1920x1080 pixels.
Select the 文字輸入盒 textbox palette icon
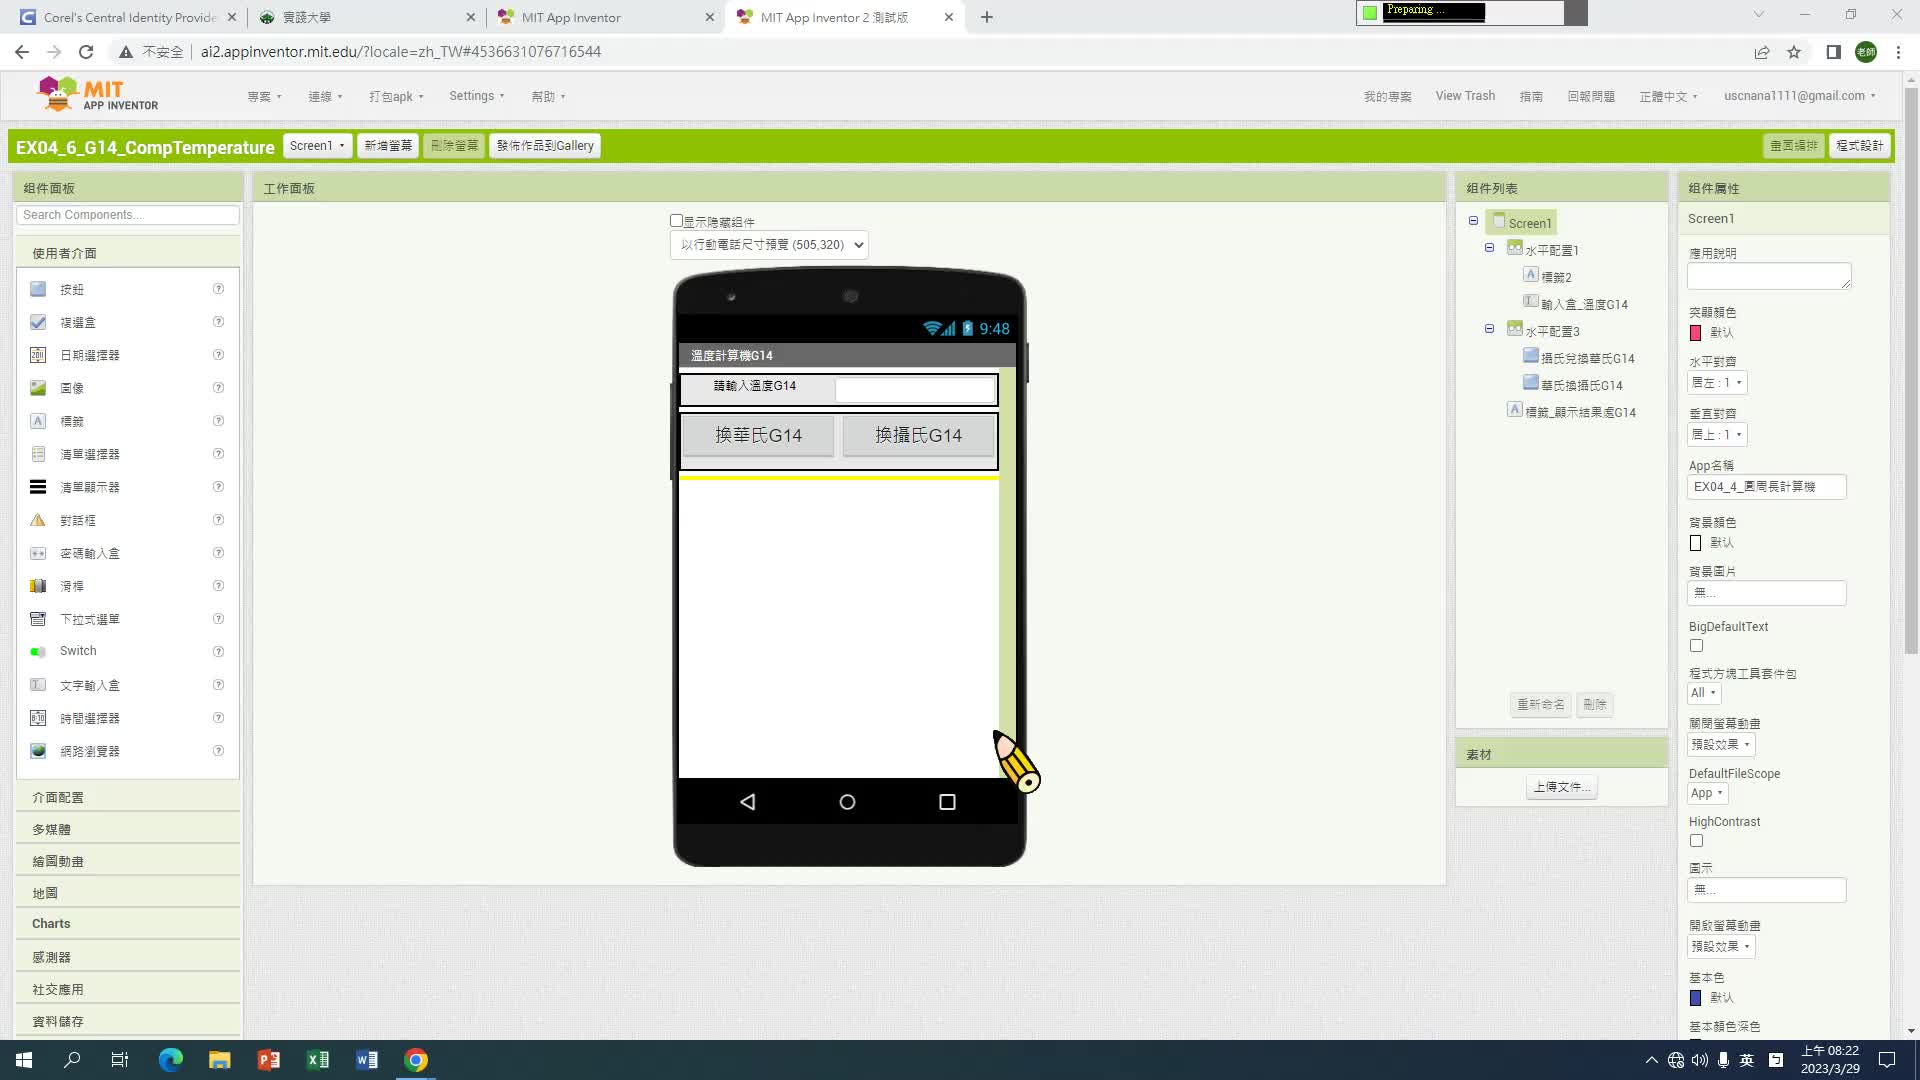(x=38, y=685)
